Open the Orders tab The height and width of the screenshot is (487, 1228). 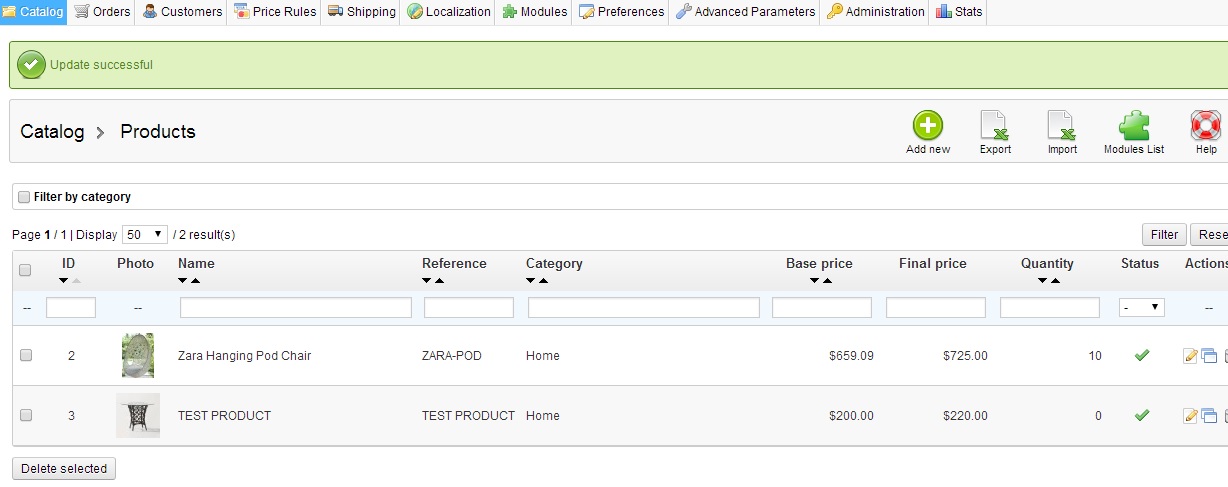[102, 12]
